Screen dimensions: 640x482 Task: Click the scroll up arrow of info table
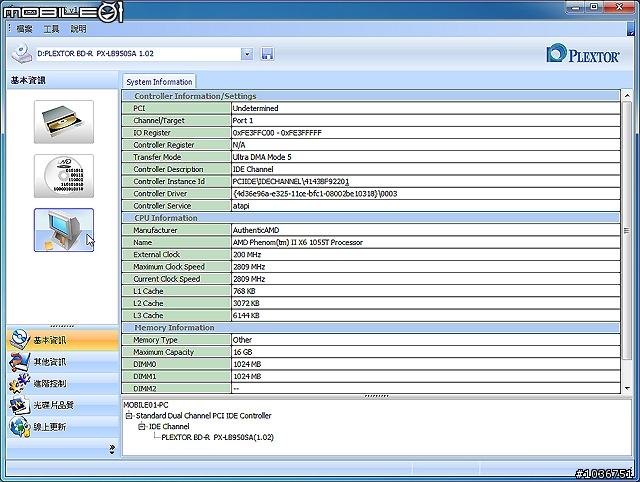point(627,96)
